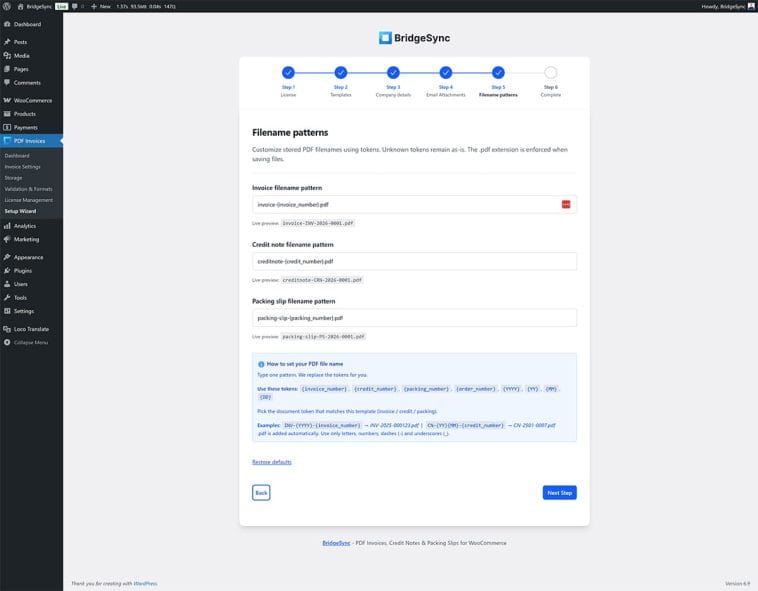Click the Analytics bar chart icon
758x591 pixels.
(7, 226)
